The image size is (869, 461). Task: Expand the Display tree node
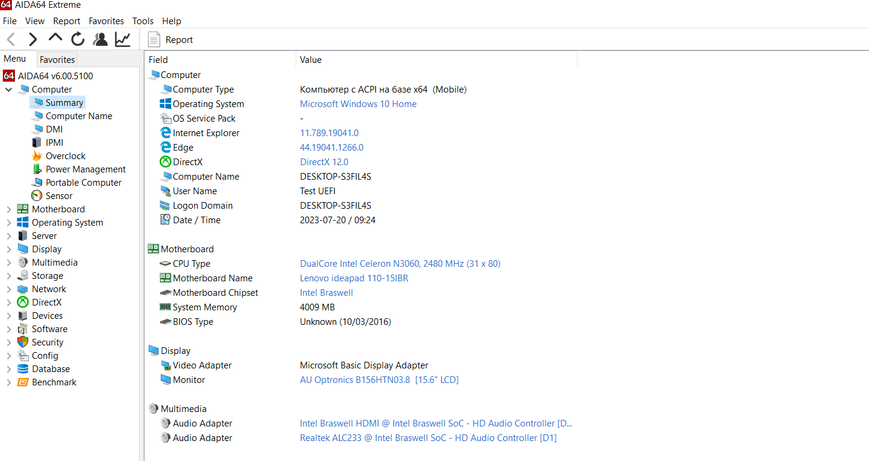[8, 249]
